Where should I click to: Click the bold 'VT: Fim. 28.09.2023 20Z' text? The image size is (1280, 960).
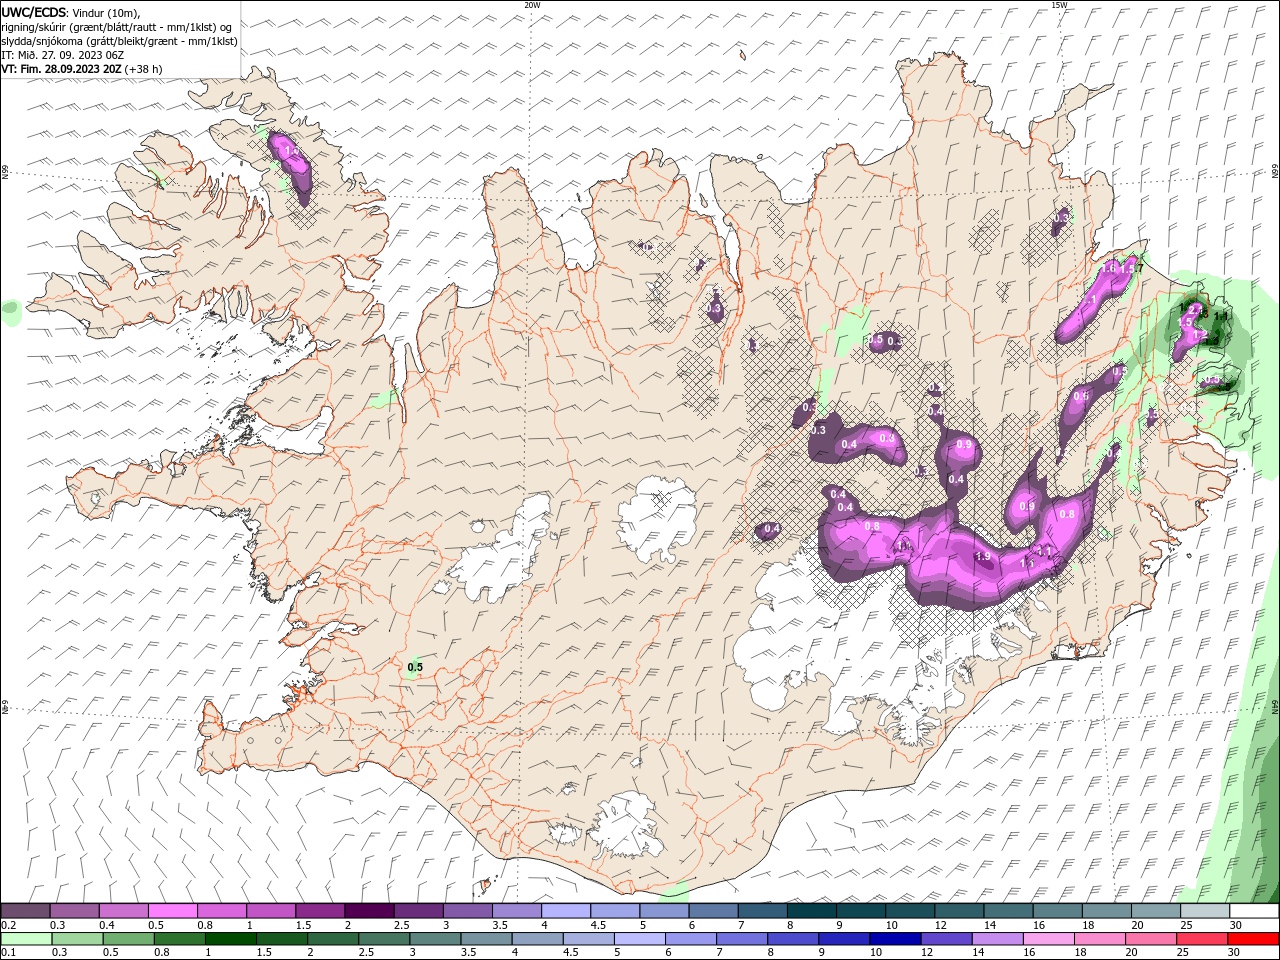click(x=62, y=69)
